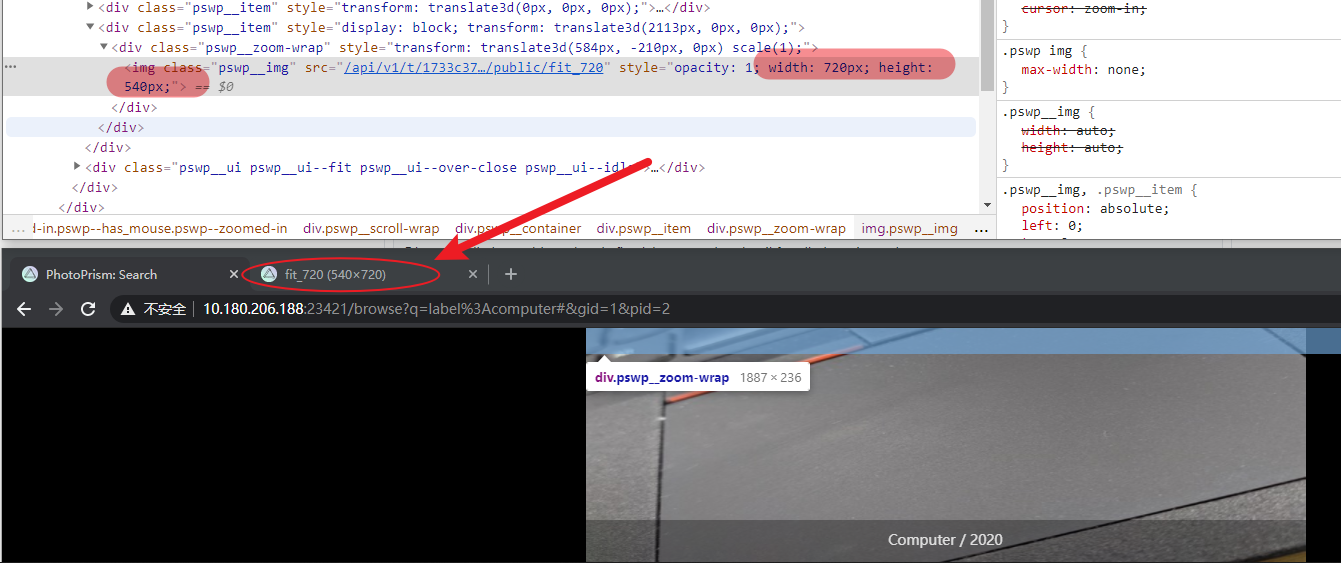Select breadcrumb img.pswp__img
This screenshot has height=563, width=1341.
point(910,229)
